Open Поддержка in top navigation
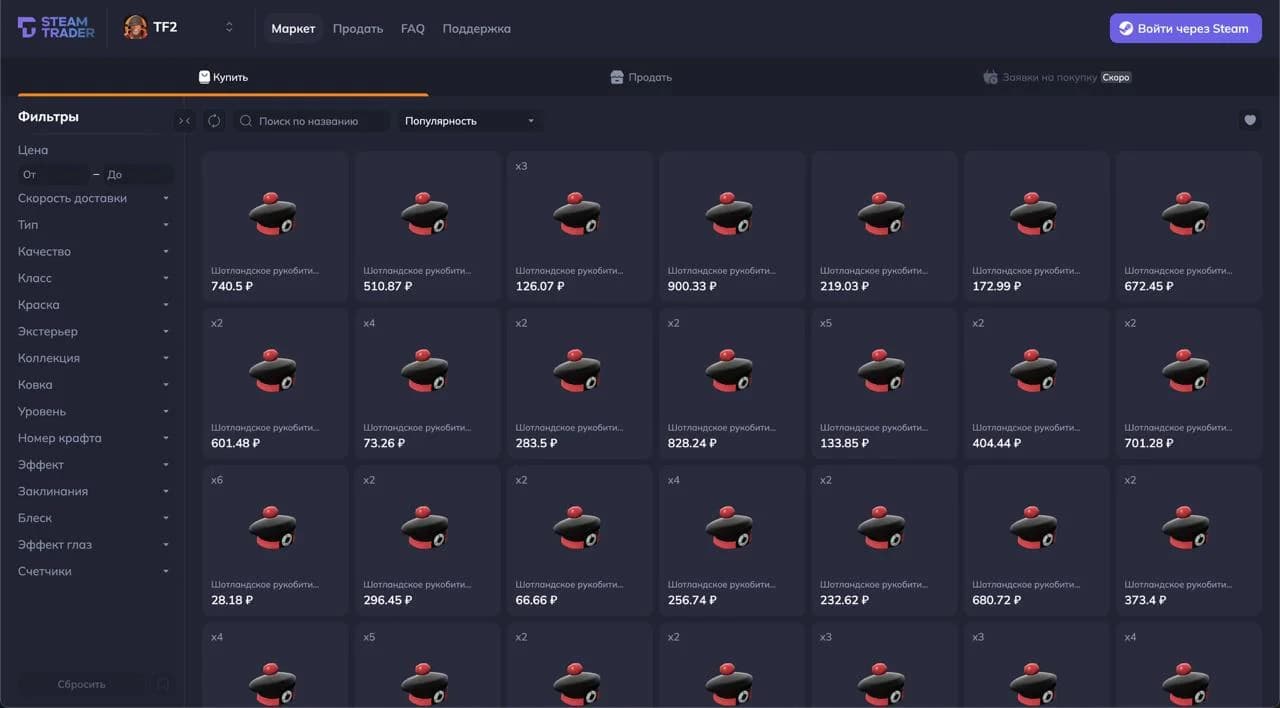1280x708 pixels. pyautogui.click(x=476, y=28)
